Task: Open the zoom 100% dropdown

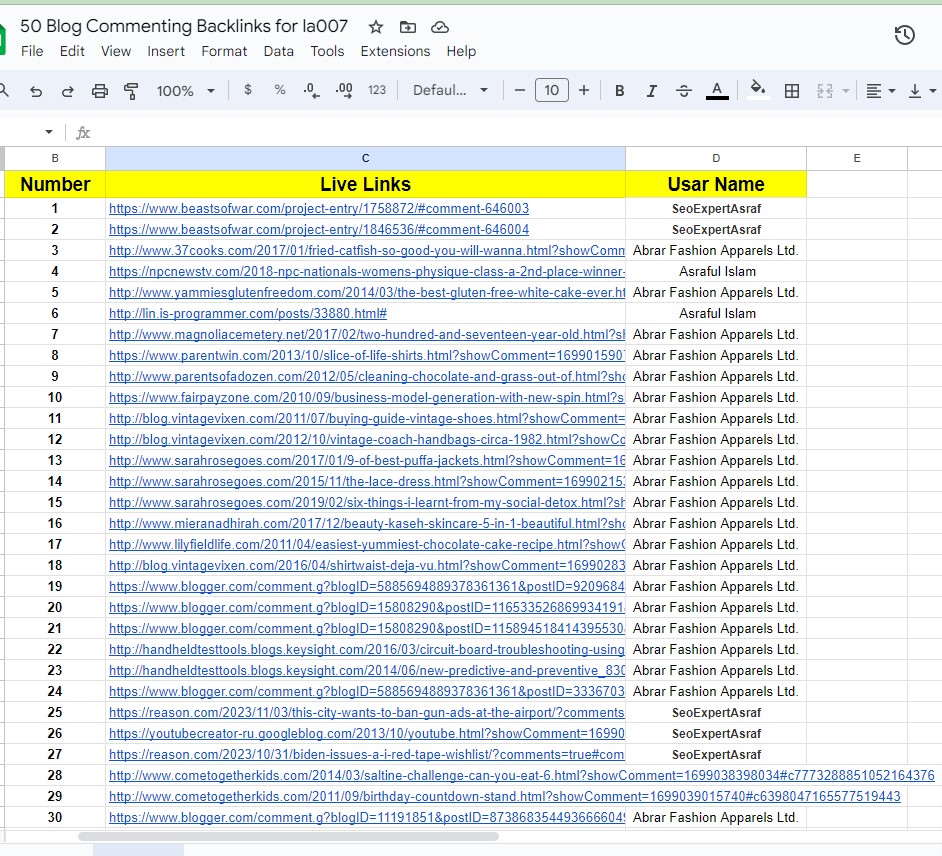Action: tap(185, 91)
